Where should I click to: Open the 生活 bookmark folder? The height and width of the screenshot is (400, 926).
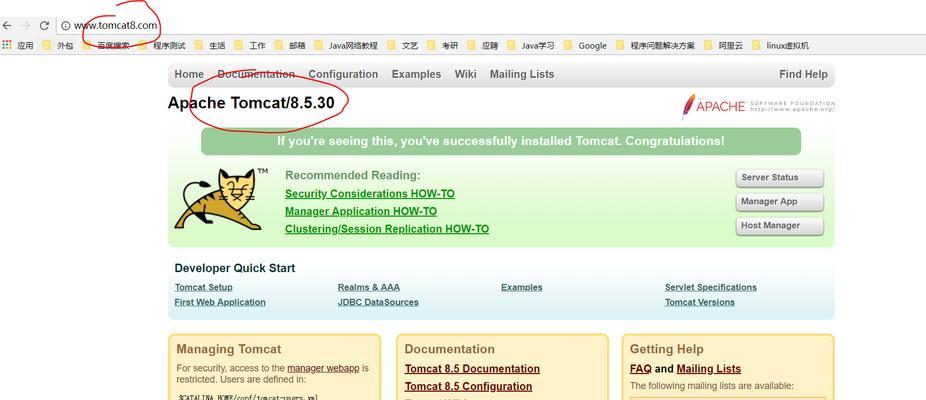210,45
